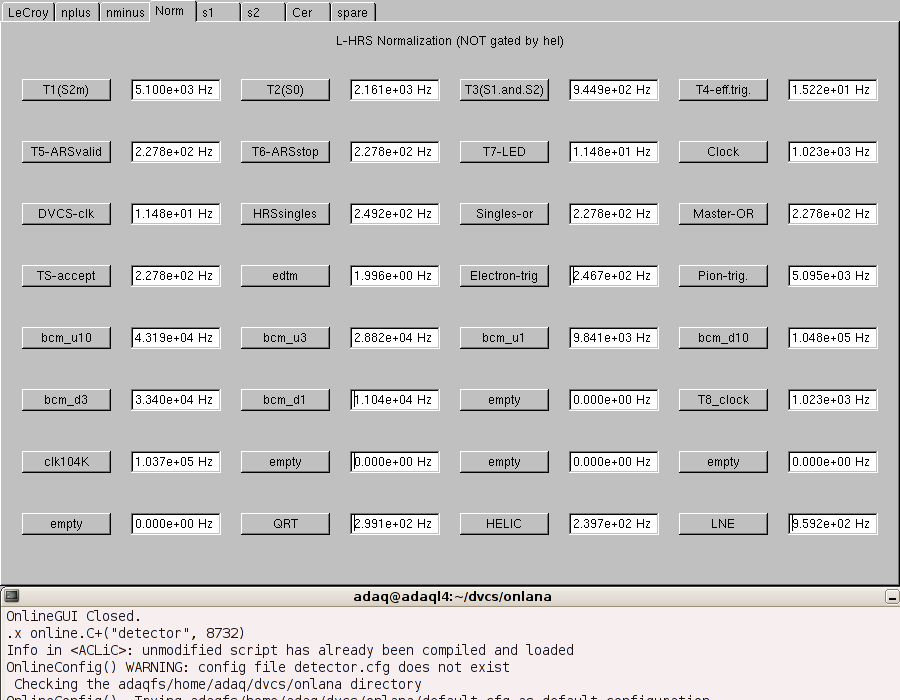Click the OnlineConfig() WARNING terminal line
Viewport: 900px width, 700px height.
click(x=258, y=667)
